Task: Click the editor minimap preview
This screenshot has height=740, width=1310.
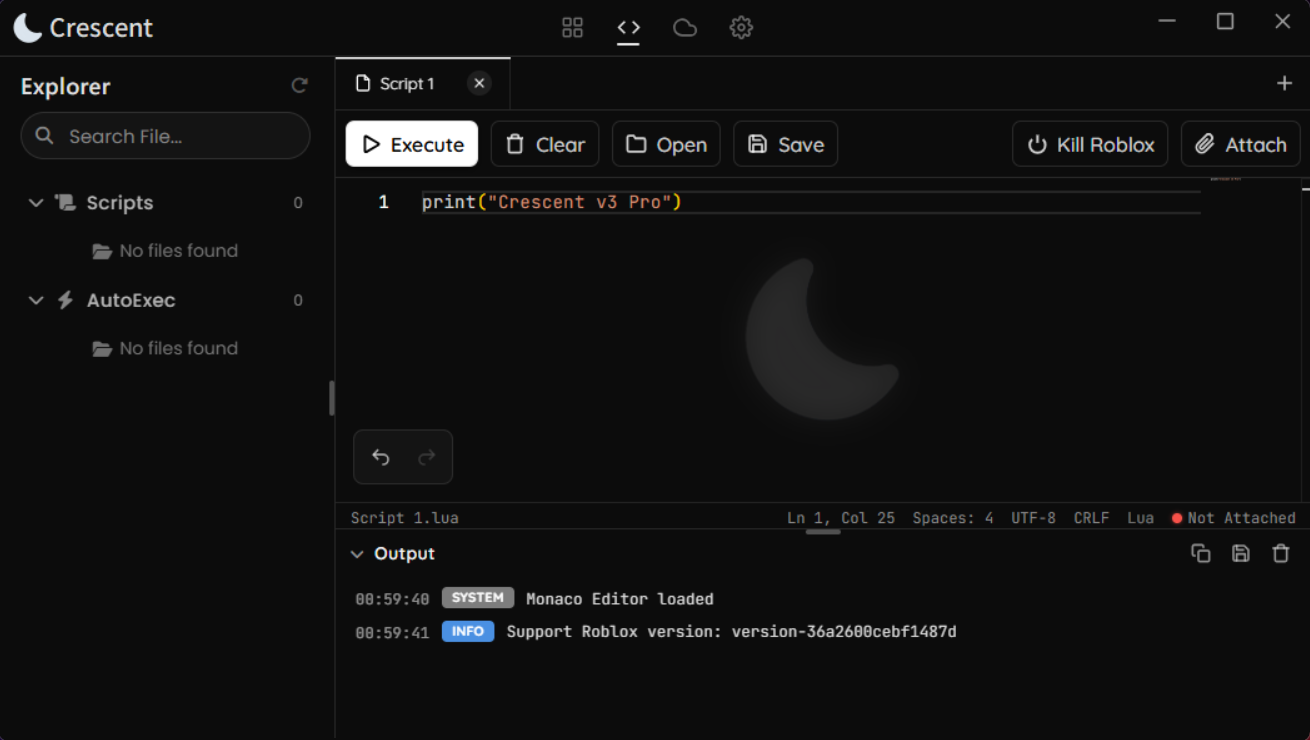Action: [1226, 179]
